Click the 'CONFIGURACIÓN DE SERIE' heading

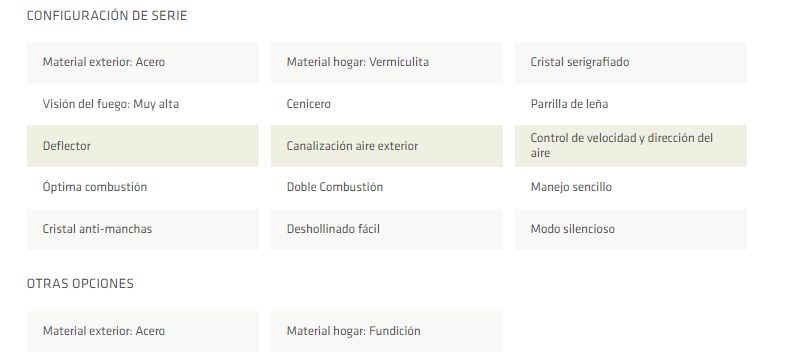coord(107,16)
